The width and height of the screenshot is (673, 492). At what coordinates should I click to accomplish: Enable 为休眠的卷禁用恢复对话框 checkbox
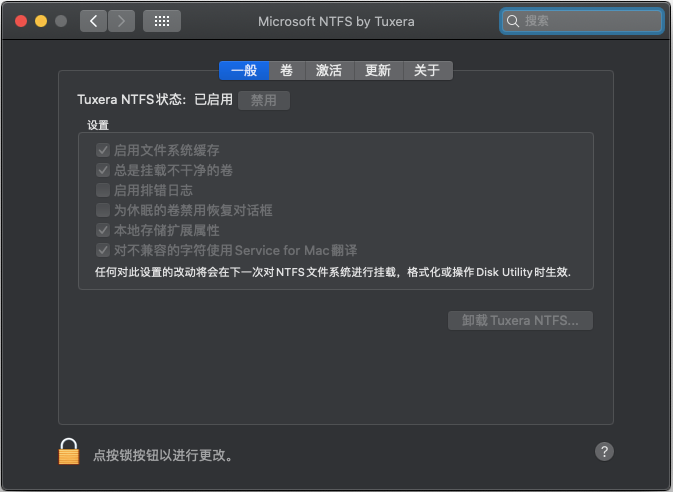pos(103,210)
